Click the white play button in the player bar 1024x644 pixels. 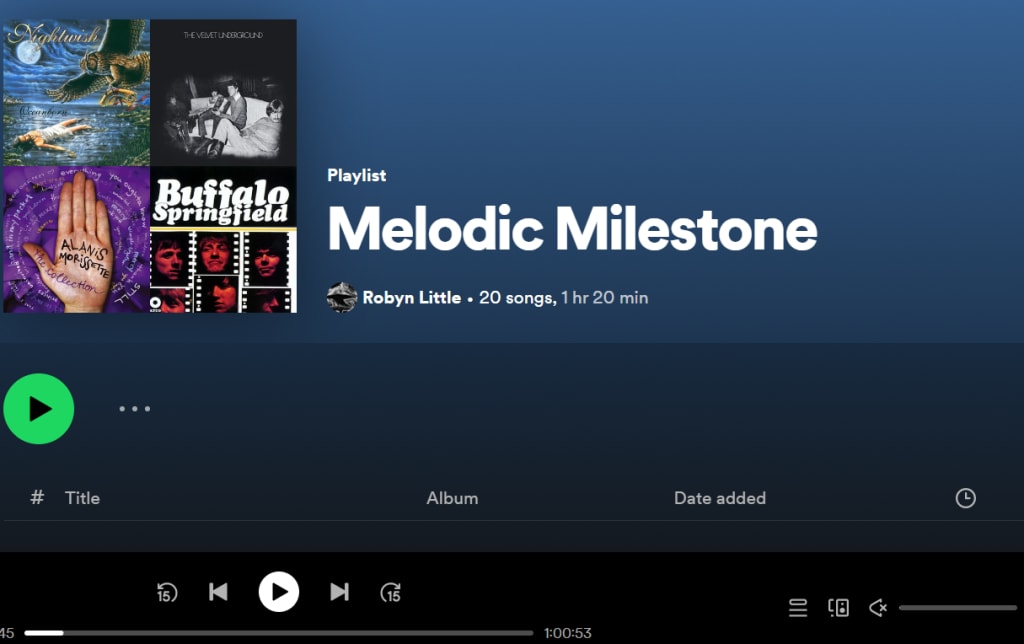(279, 592)
